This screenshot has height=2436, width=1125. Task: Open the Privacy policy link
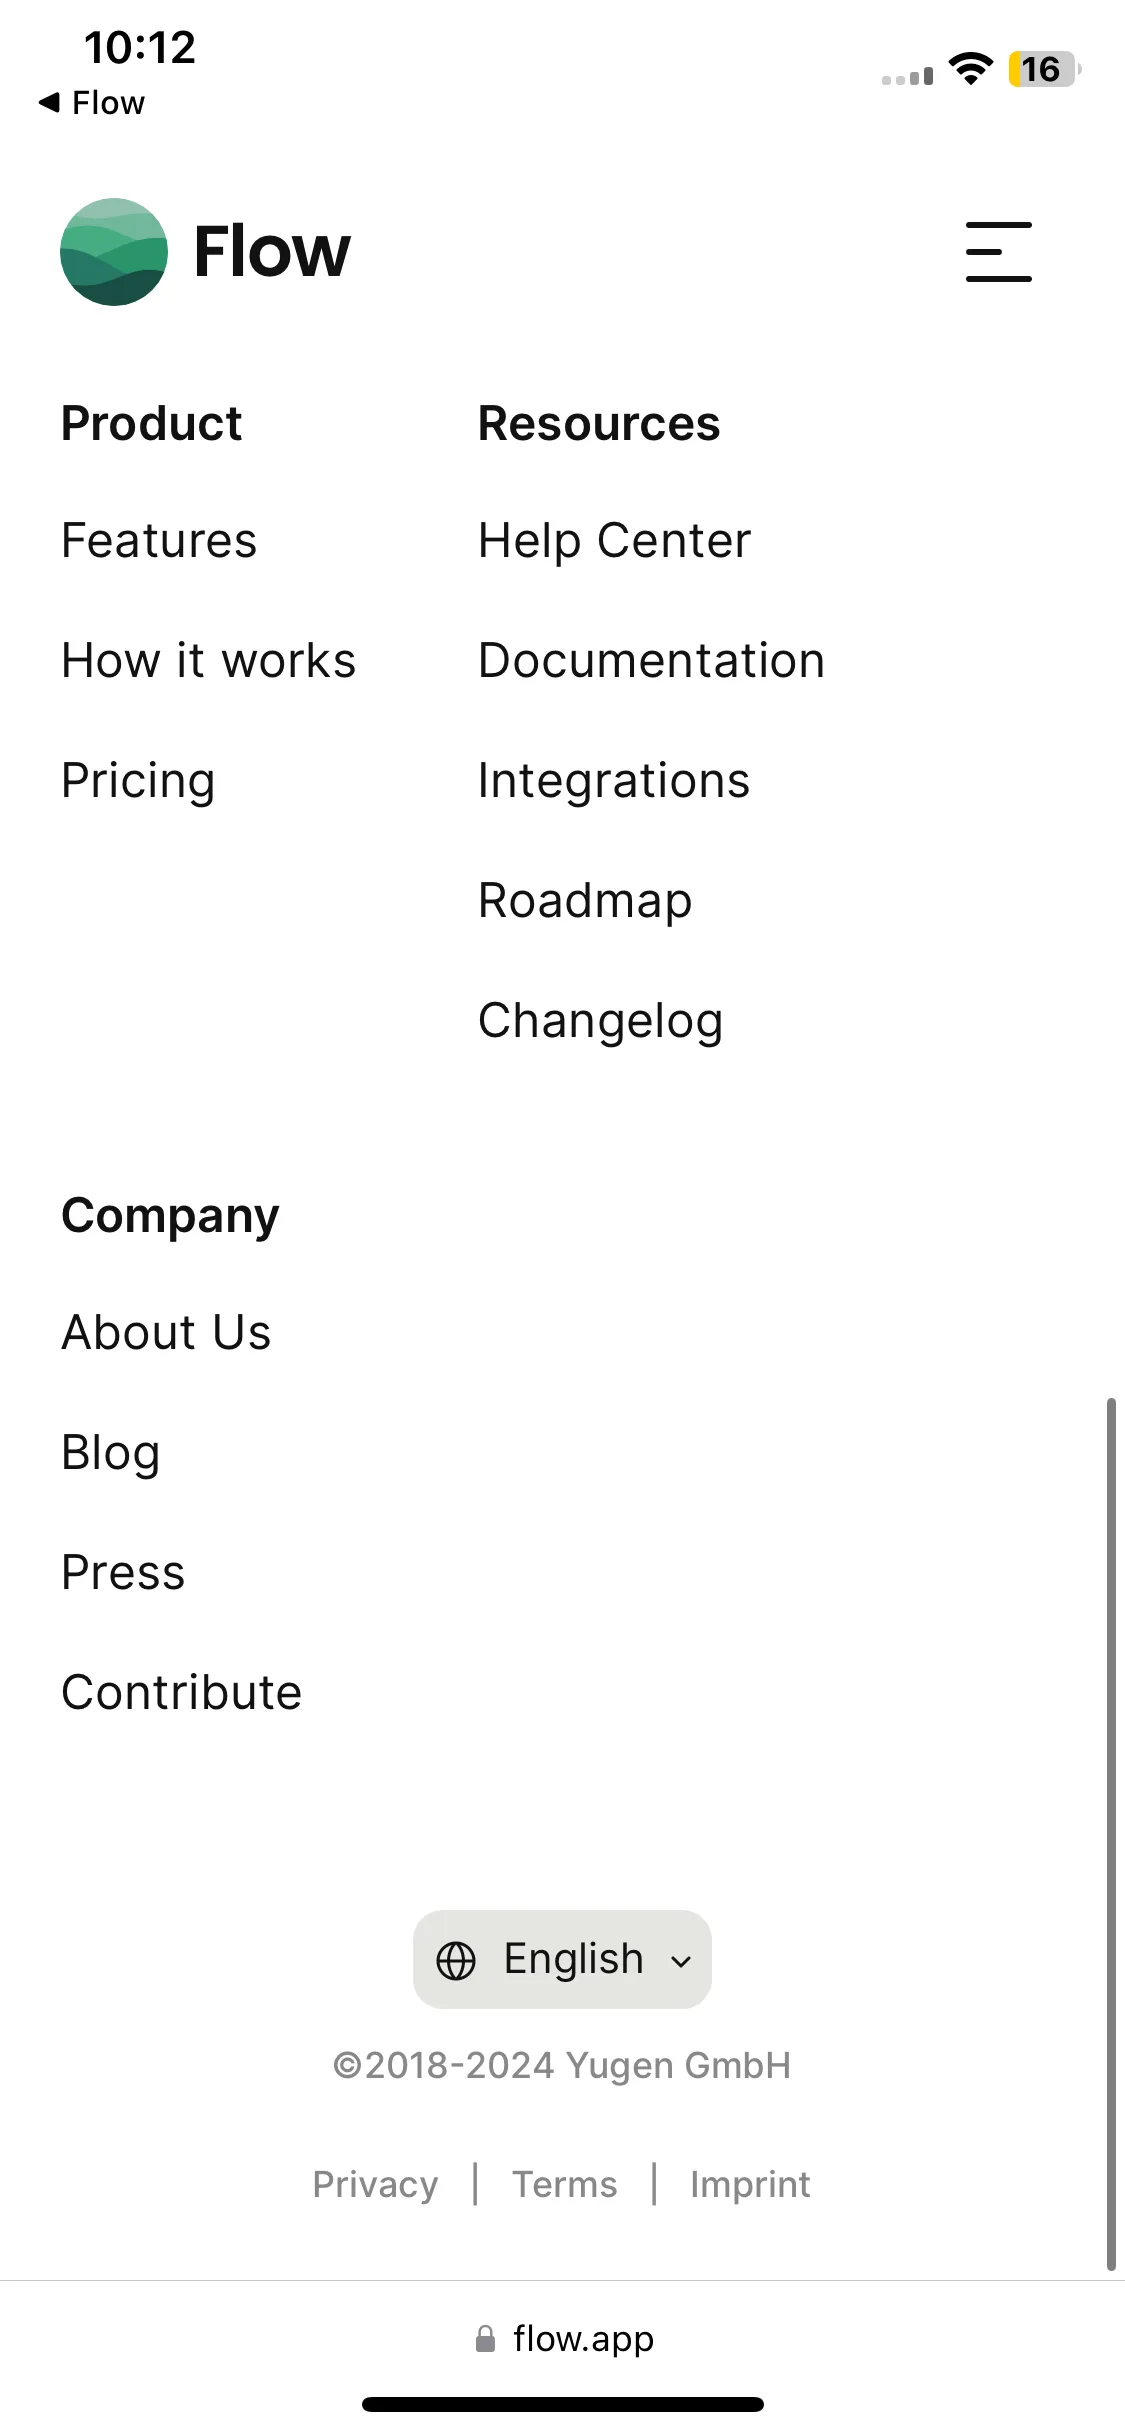coord(375,2184)
